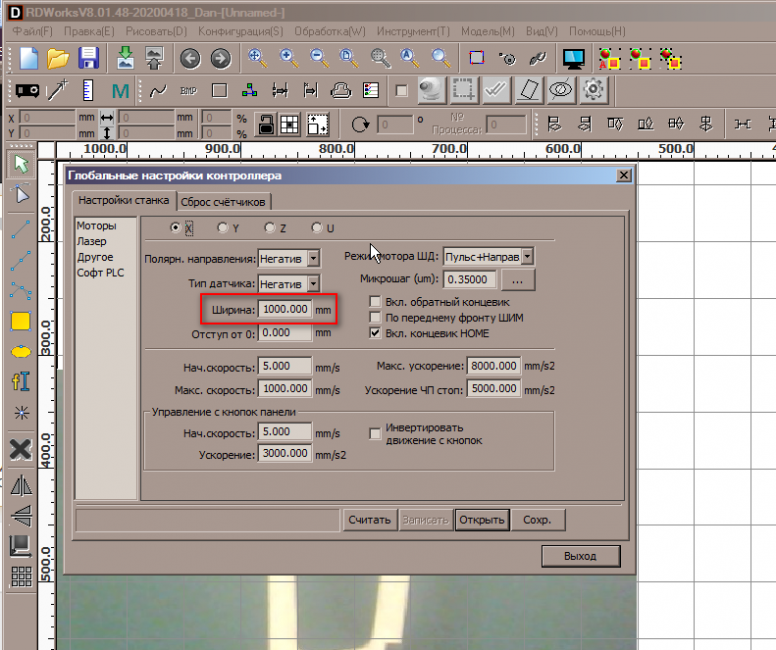Viewport: 776px width, 650px height.
Task: Click the padlock aspect ratio icon
Action: (x=266, y=125)
